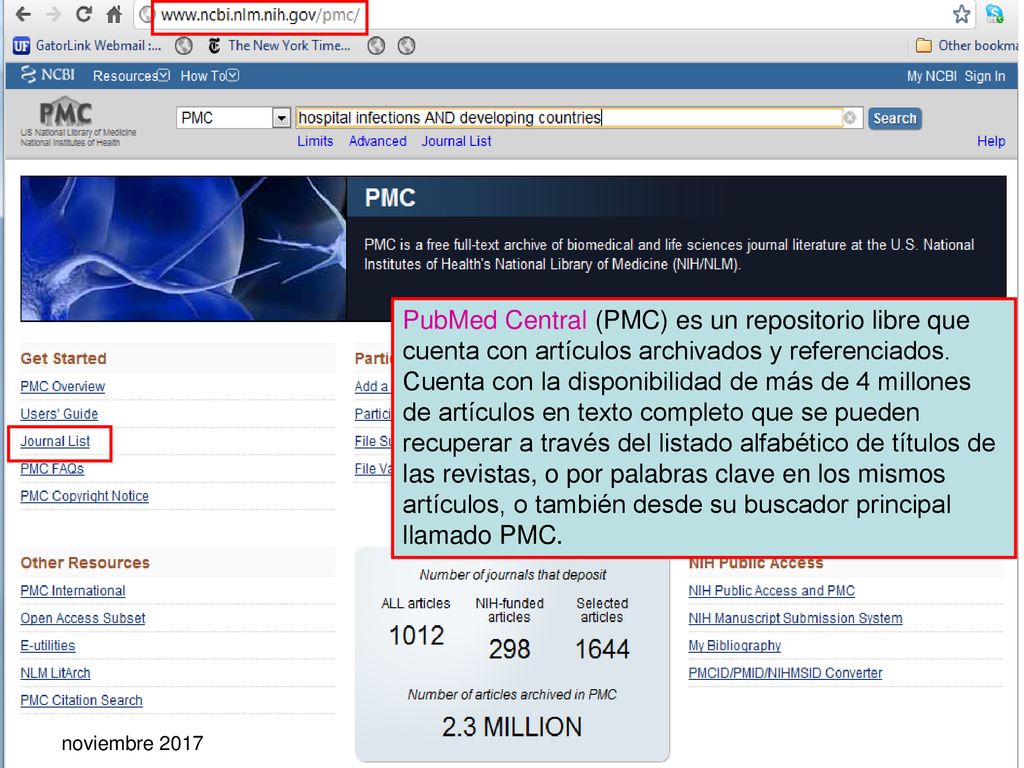Click the browser forward arrow

pos(54,14)
